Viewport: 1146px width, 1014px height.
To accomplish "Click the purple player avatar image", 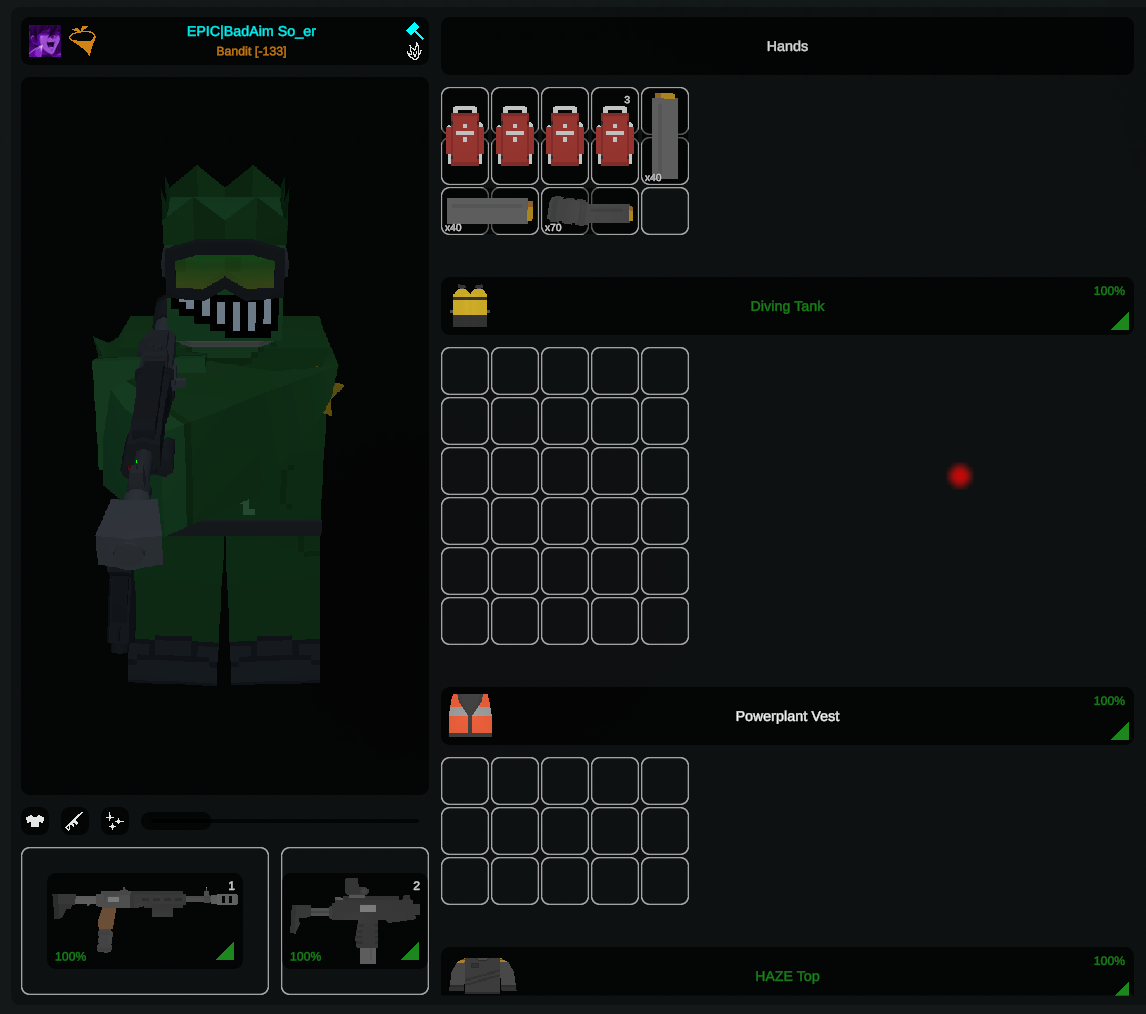I will (x=45, y=41).
